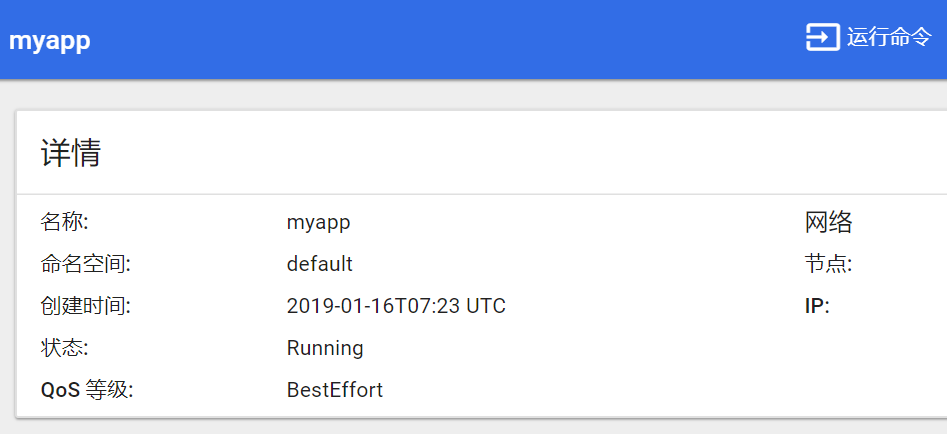Viewport: 947px width, 434px height.
Task: Click the gray background below the card
Action: pyautogui.click(x=474, y=426)
